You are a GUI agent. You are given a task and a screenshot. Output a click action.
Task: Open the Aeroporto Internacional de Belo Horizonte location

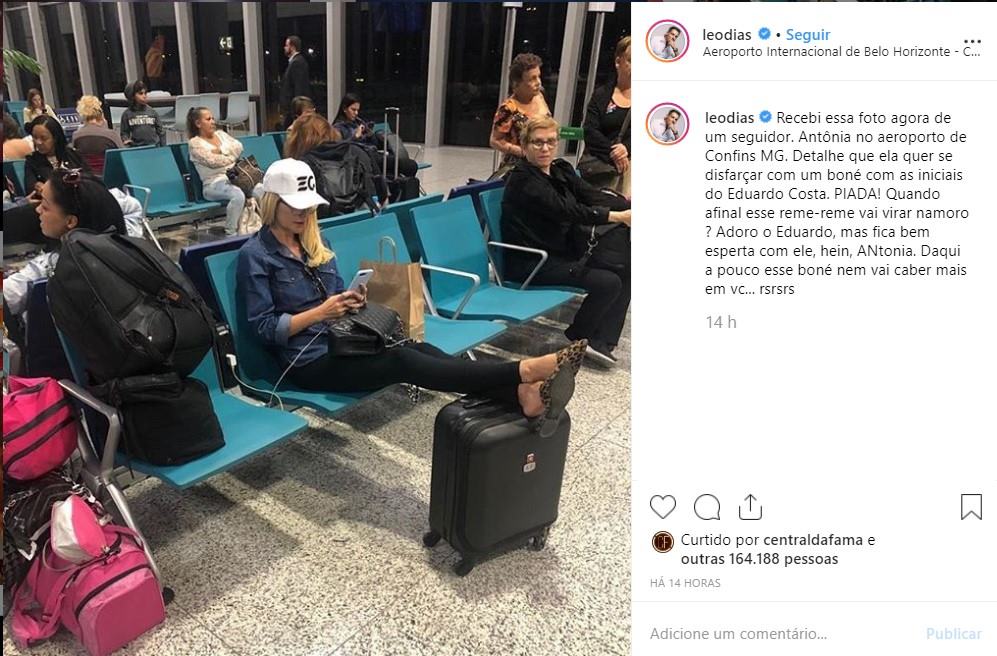(x=841, y=52)
